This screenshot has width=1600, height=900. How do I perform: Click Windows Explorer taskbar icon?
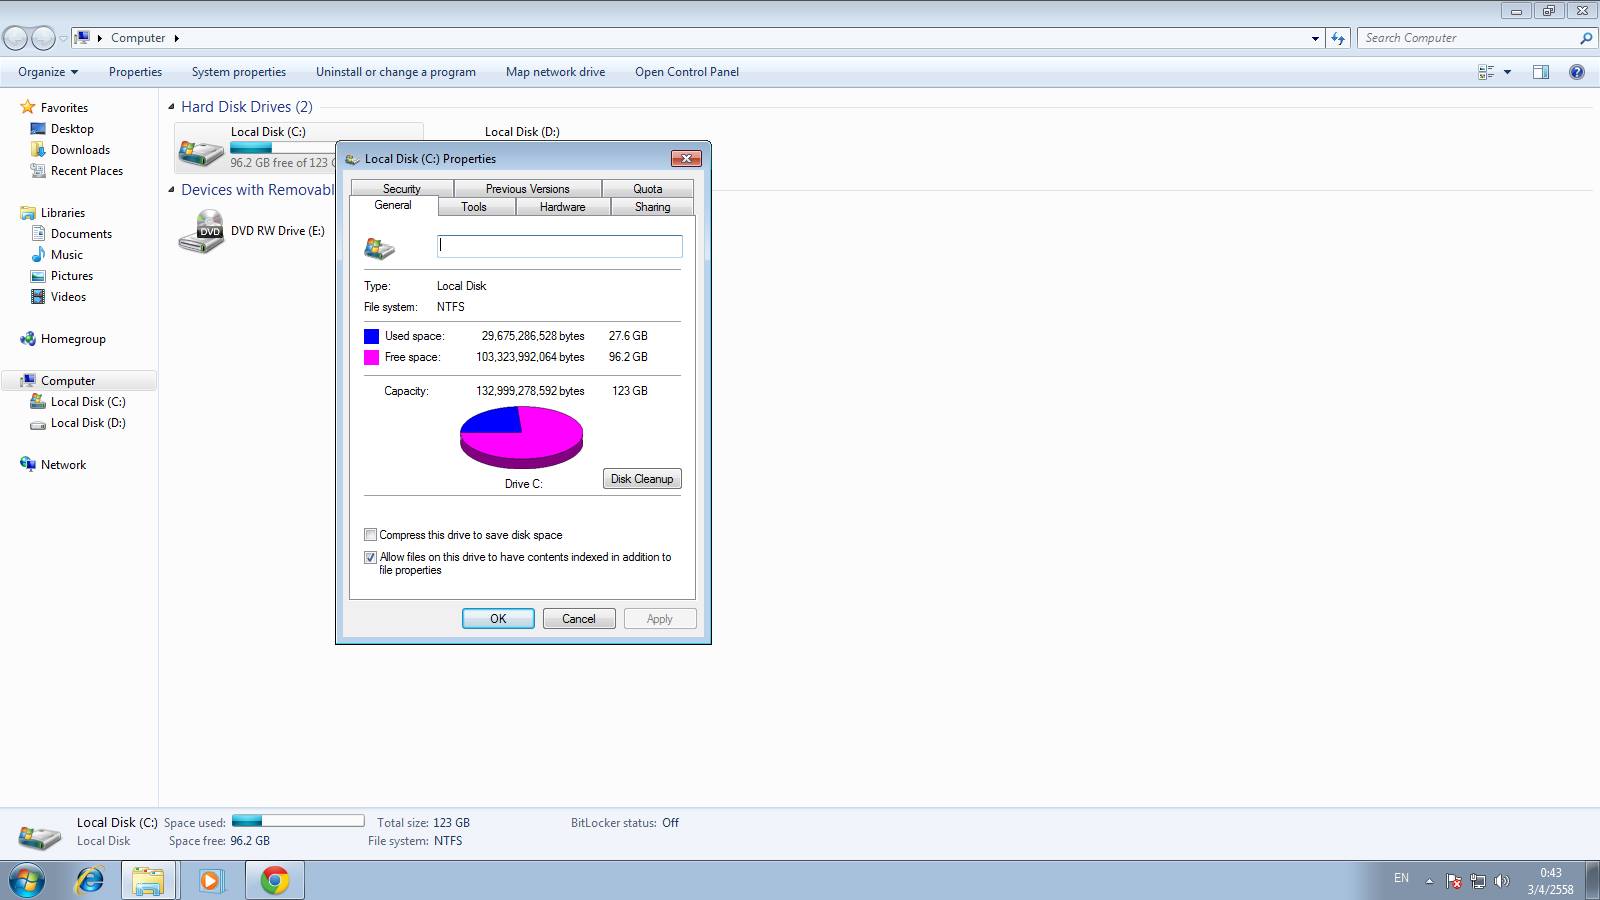[148, 881]
